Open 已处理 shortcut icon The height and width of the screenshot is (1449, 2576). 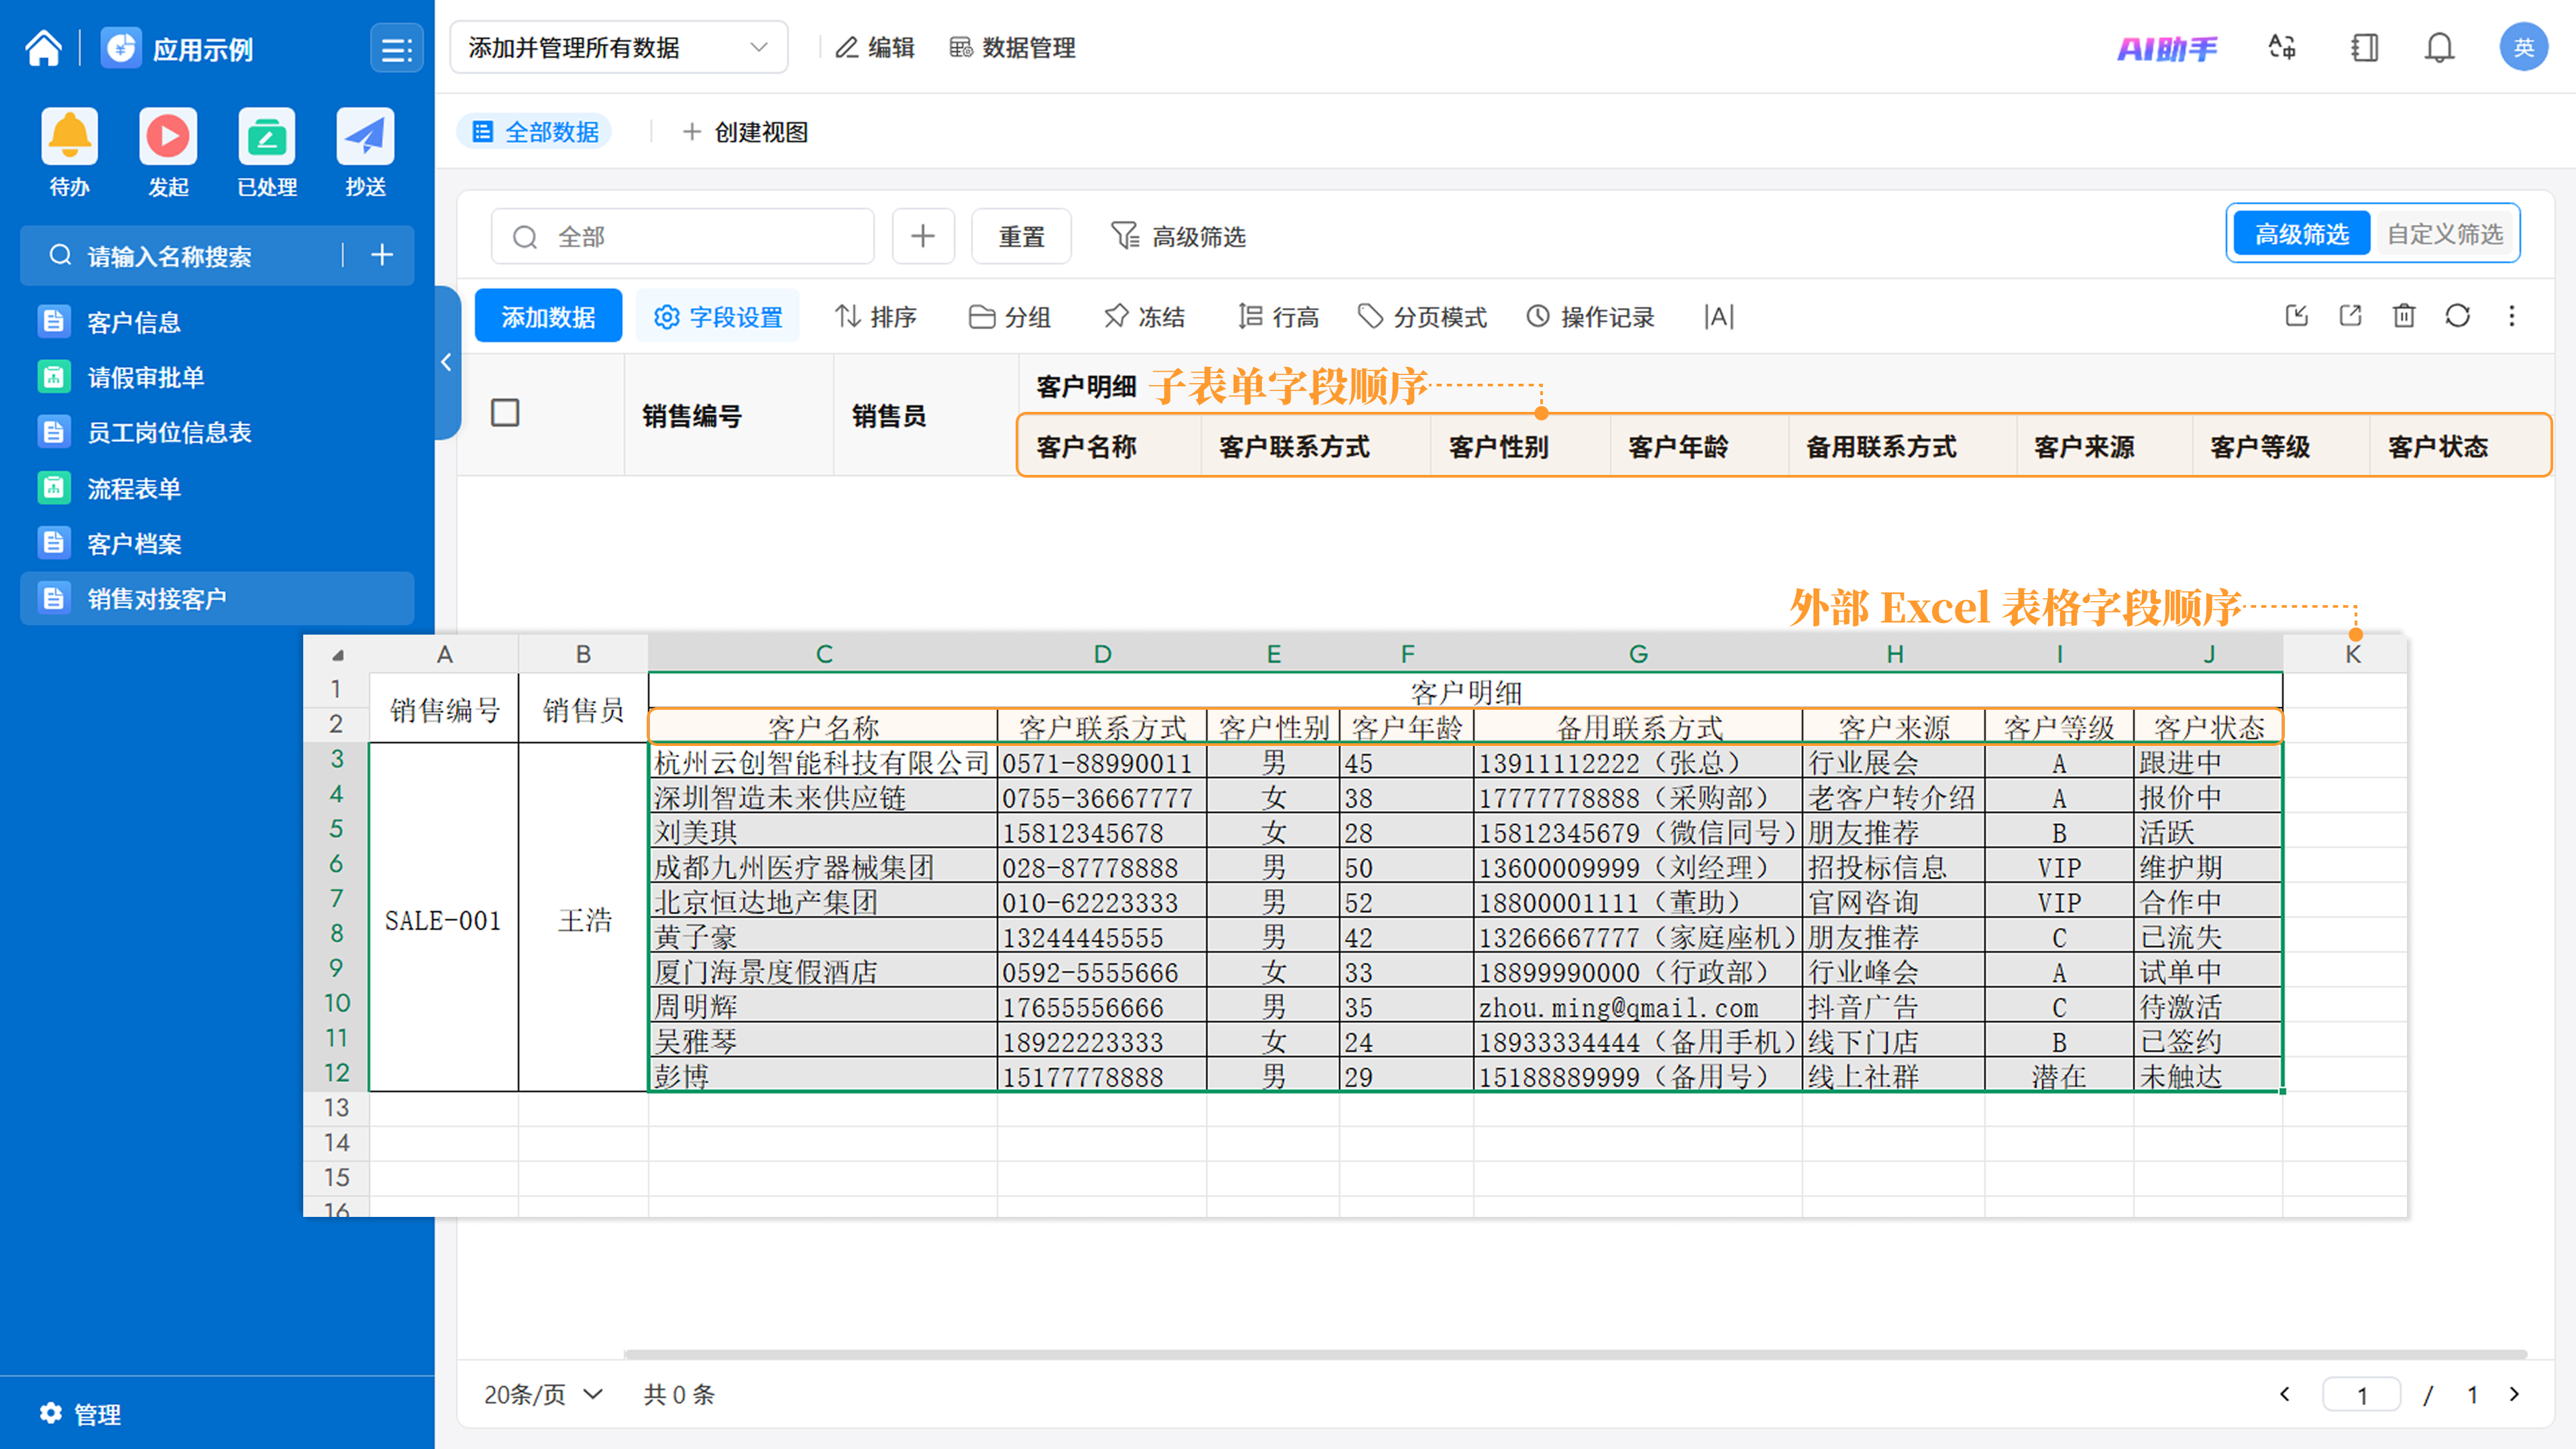[x=267, y=136]
